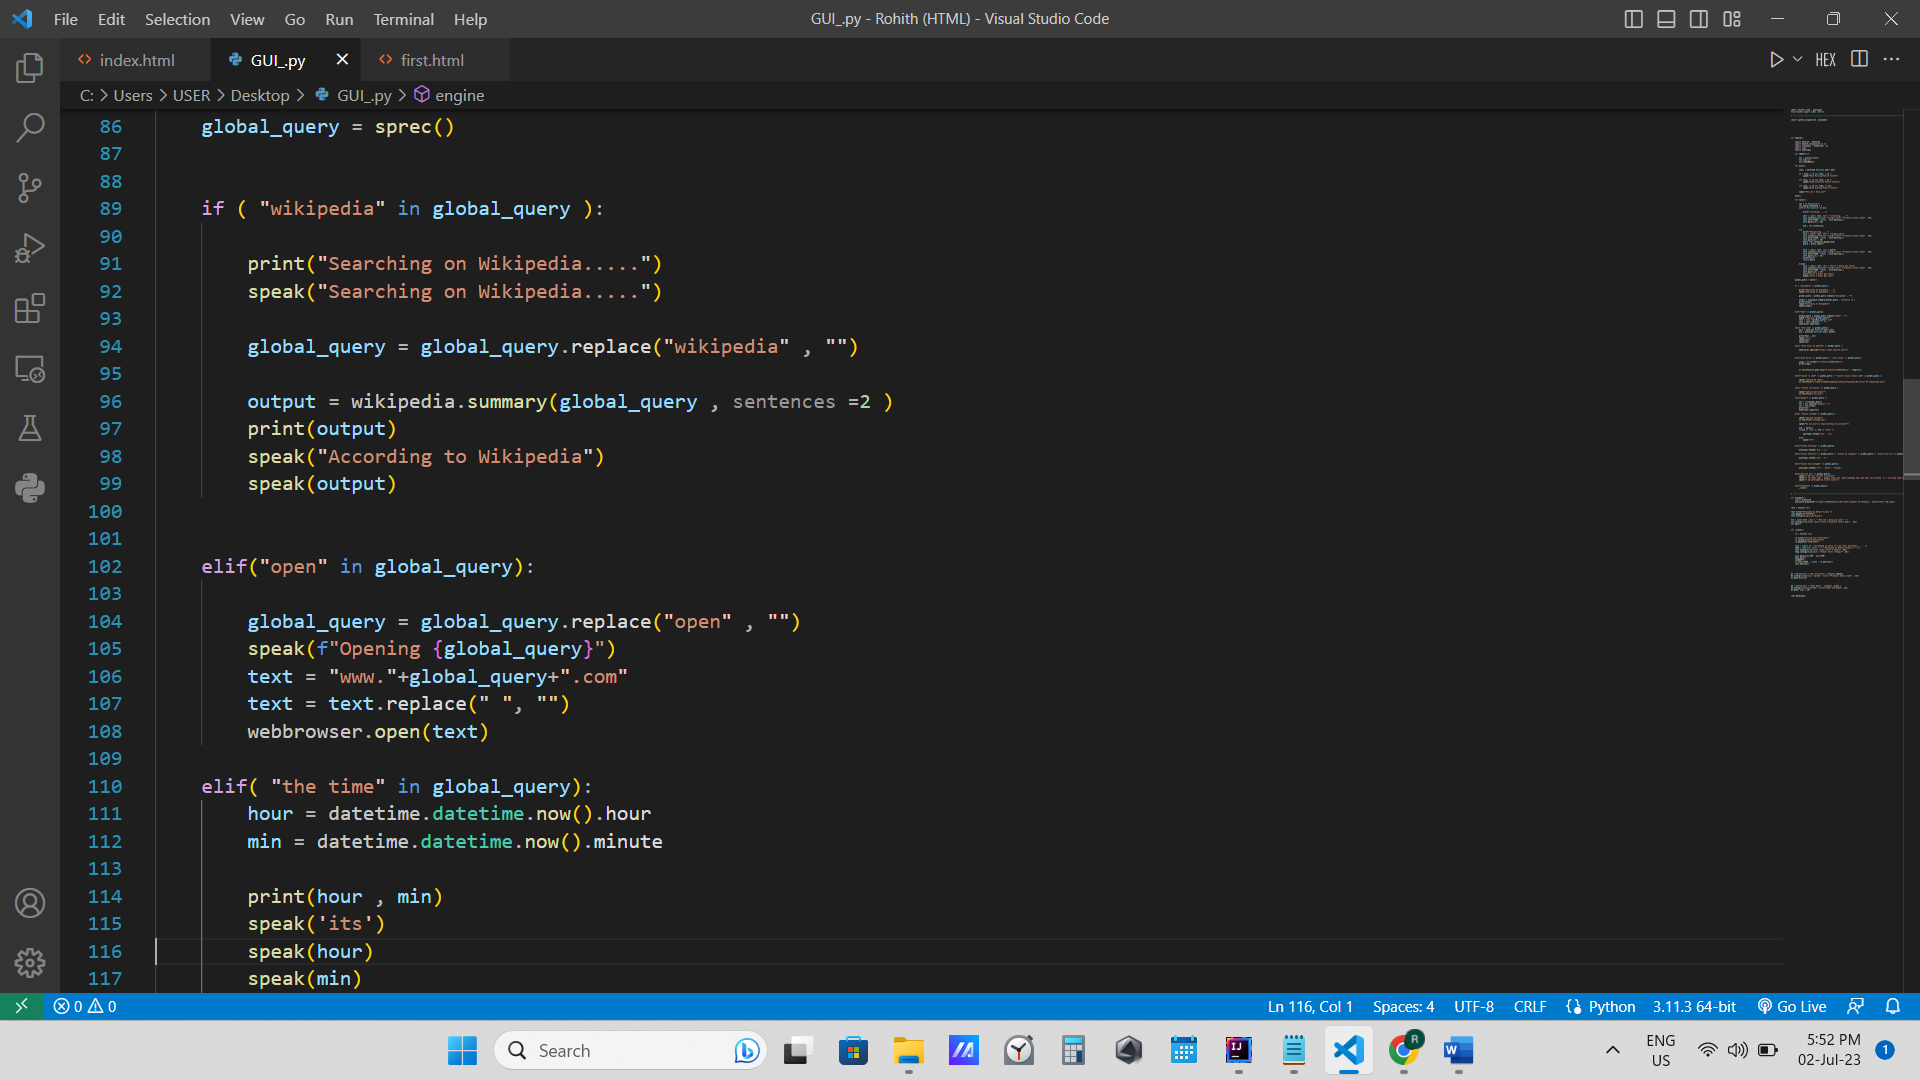The width and height of the screenshot is (1920, 1080).
Task: Click the vertical scrollbar thumb
Action: click(1911, 430)
